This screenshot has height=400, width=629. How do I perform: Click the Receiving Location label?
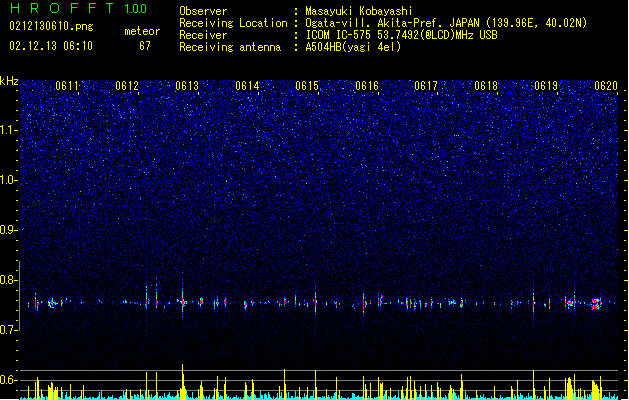click(x=233, y=23)
